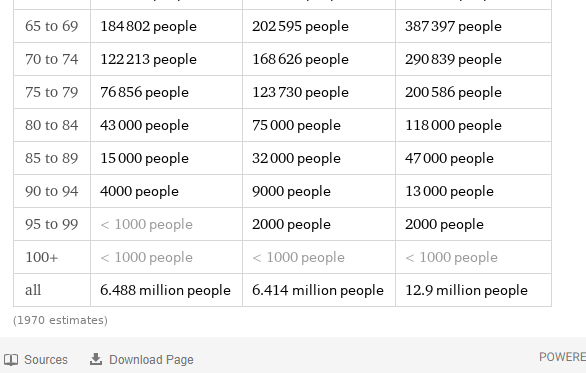
Task: Click the 9000 people cell
Action: coord(291,191)
